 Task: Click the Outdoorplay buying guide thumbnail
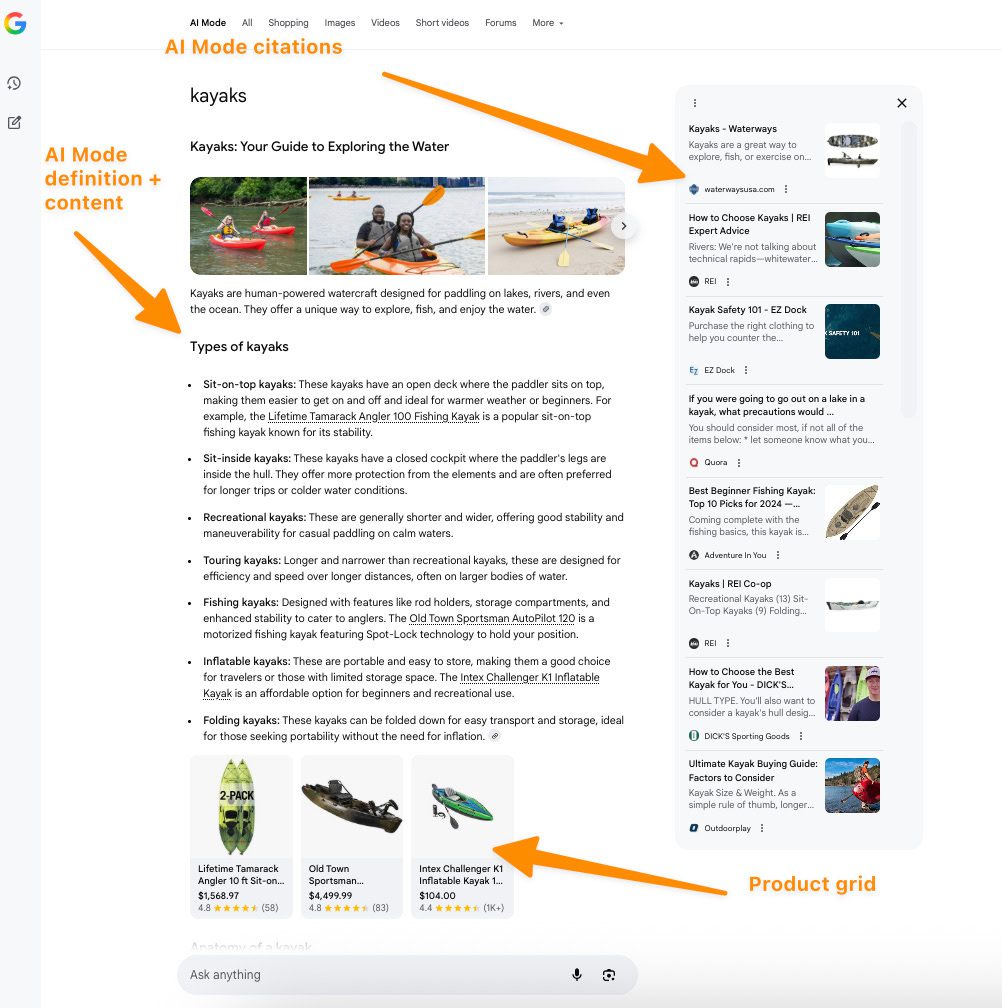pos(852,786)
